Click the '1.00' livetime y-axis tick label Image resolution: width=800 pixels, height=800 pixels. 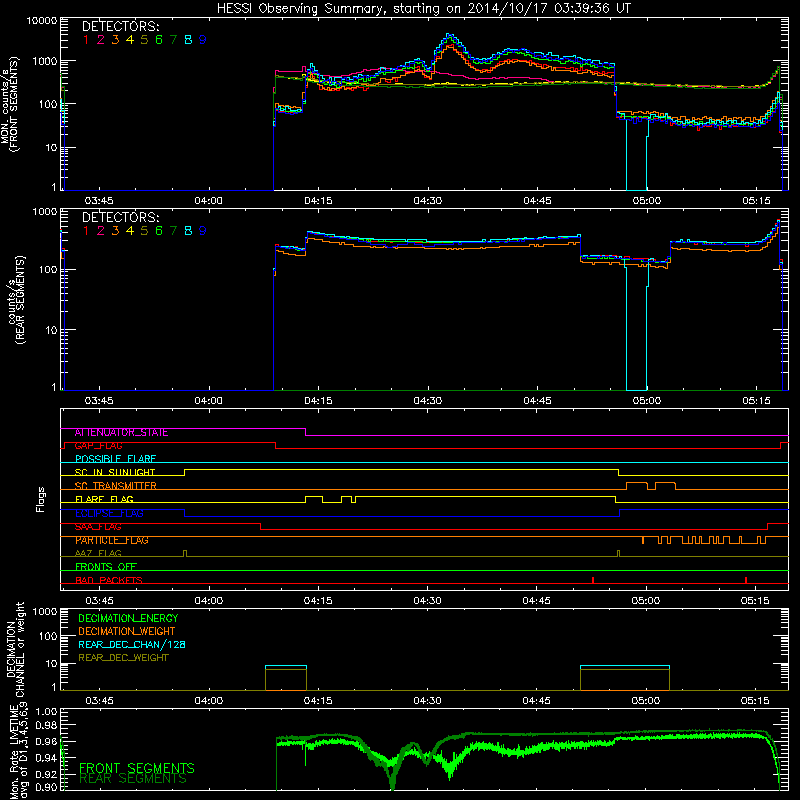[47, 711]
